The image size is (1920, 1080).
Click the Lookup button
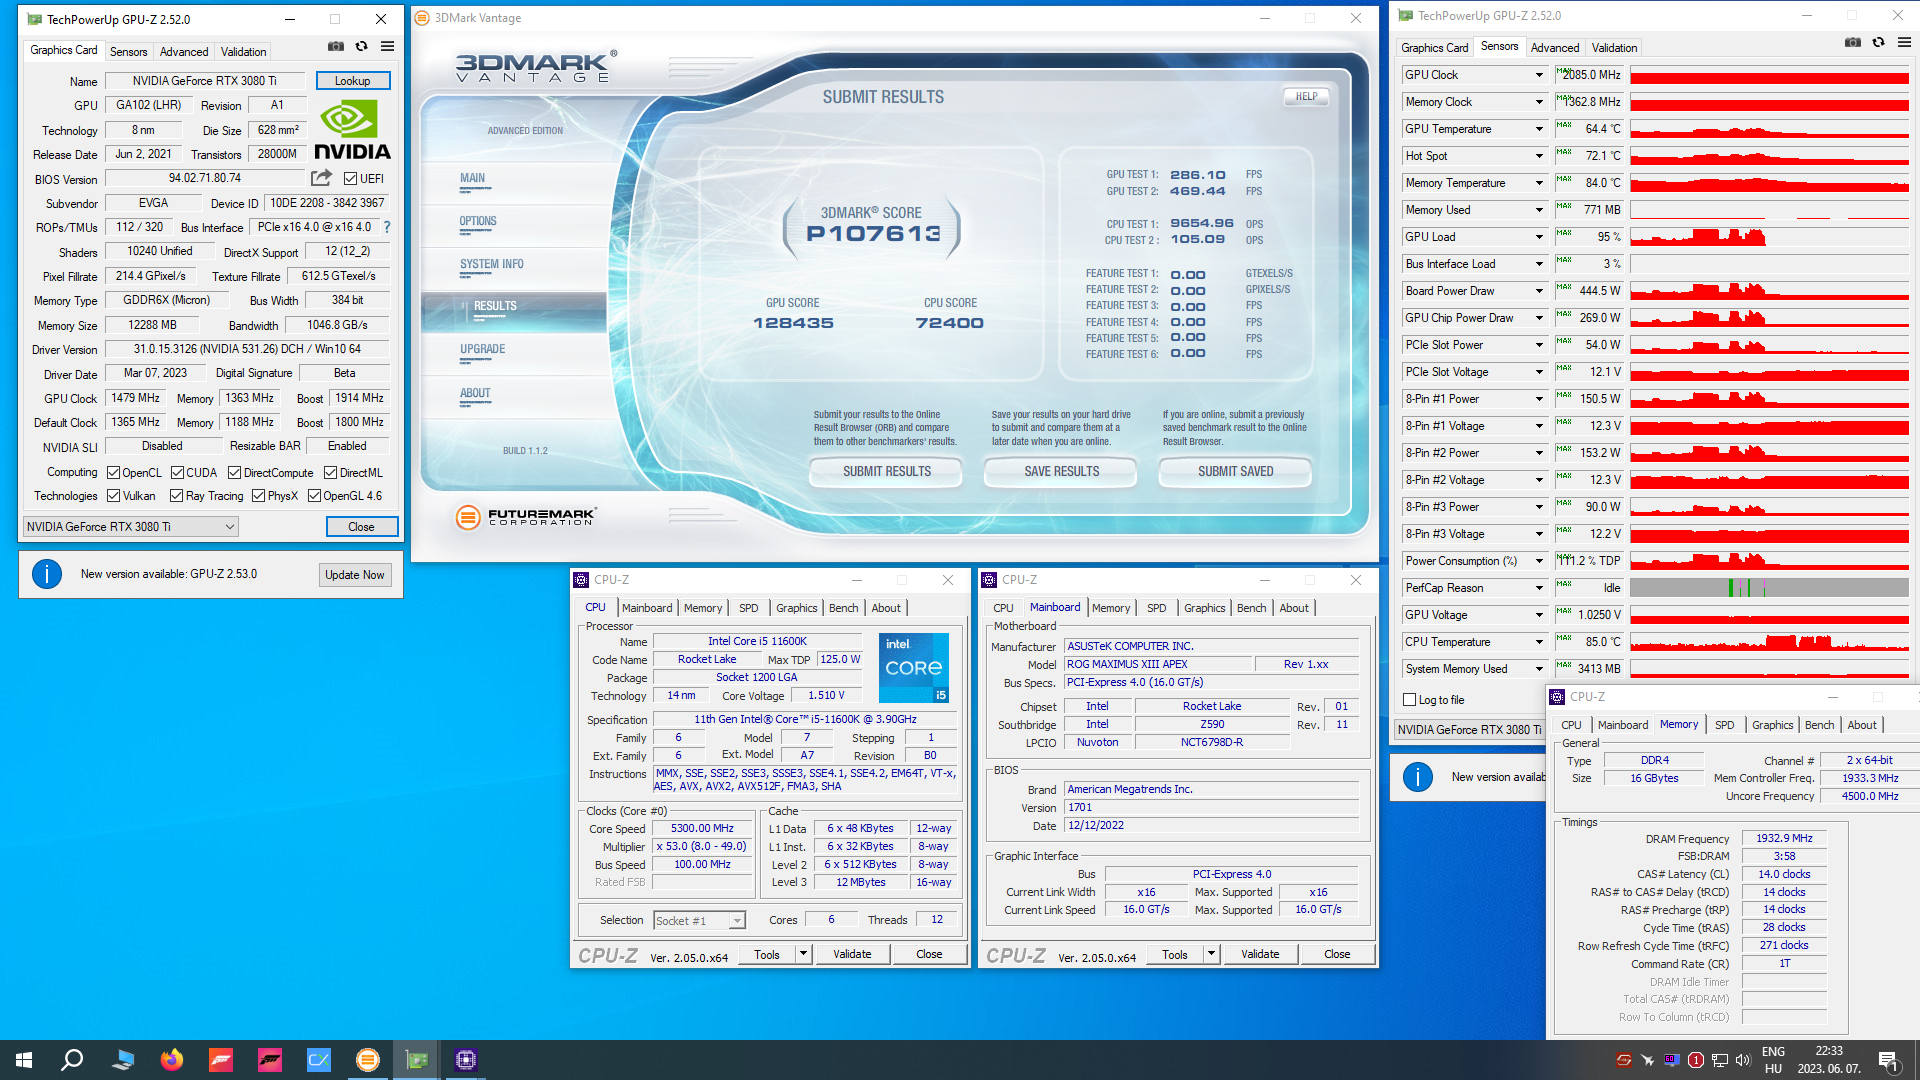[x=353, y=81]
